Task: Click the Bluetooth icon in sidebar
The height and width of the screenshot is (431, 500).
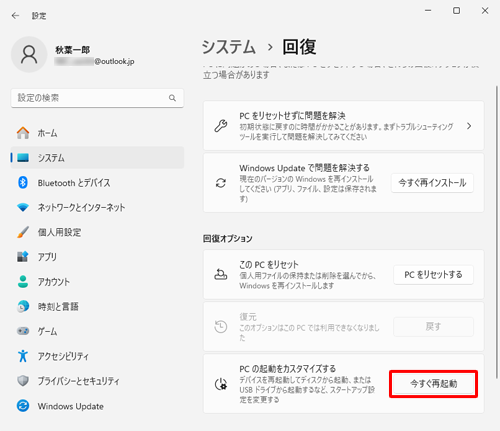Action: pyautogui.click(x=23, y=183)
